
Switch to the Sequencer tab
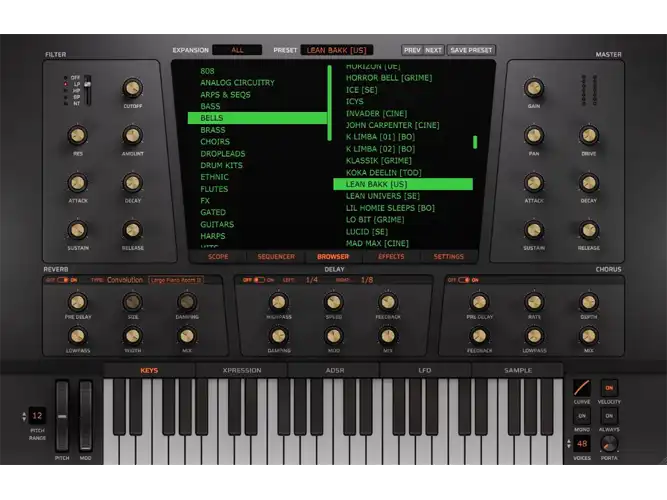(276, 257)
